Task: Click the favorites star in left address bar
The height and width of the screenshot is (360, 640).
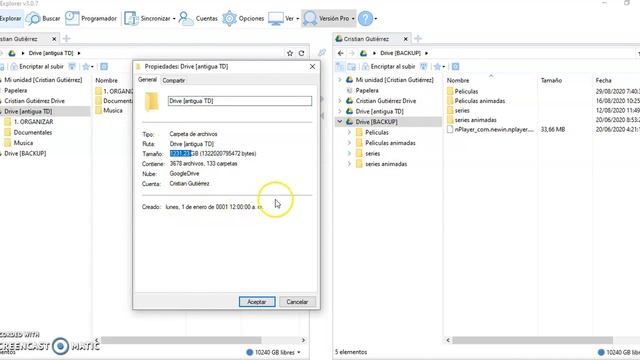Action: tap(290, 53)
